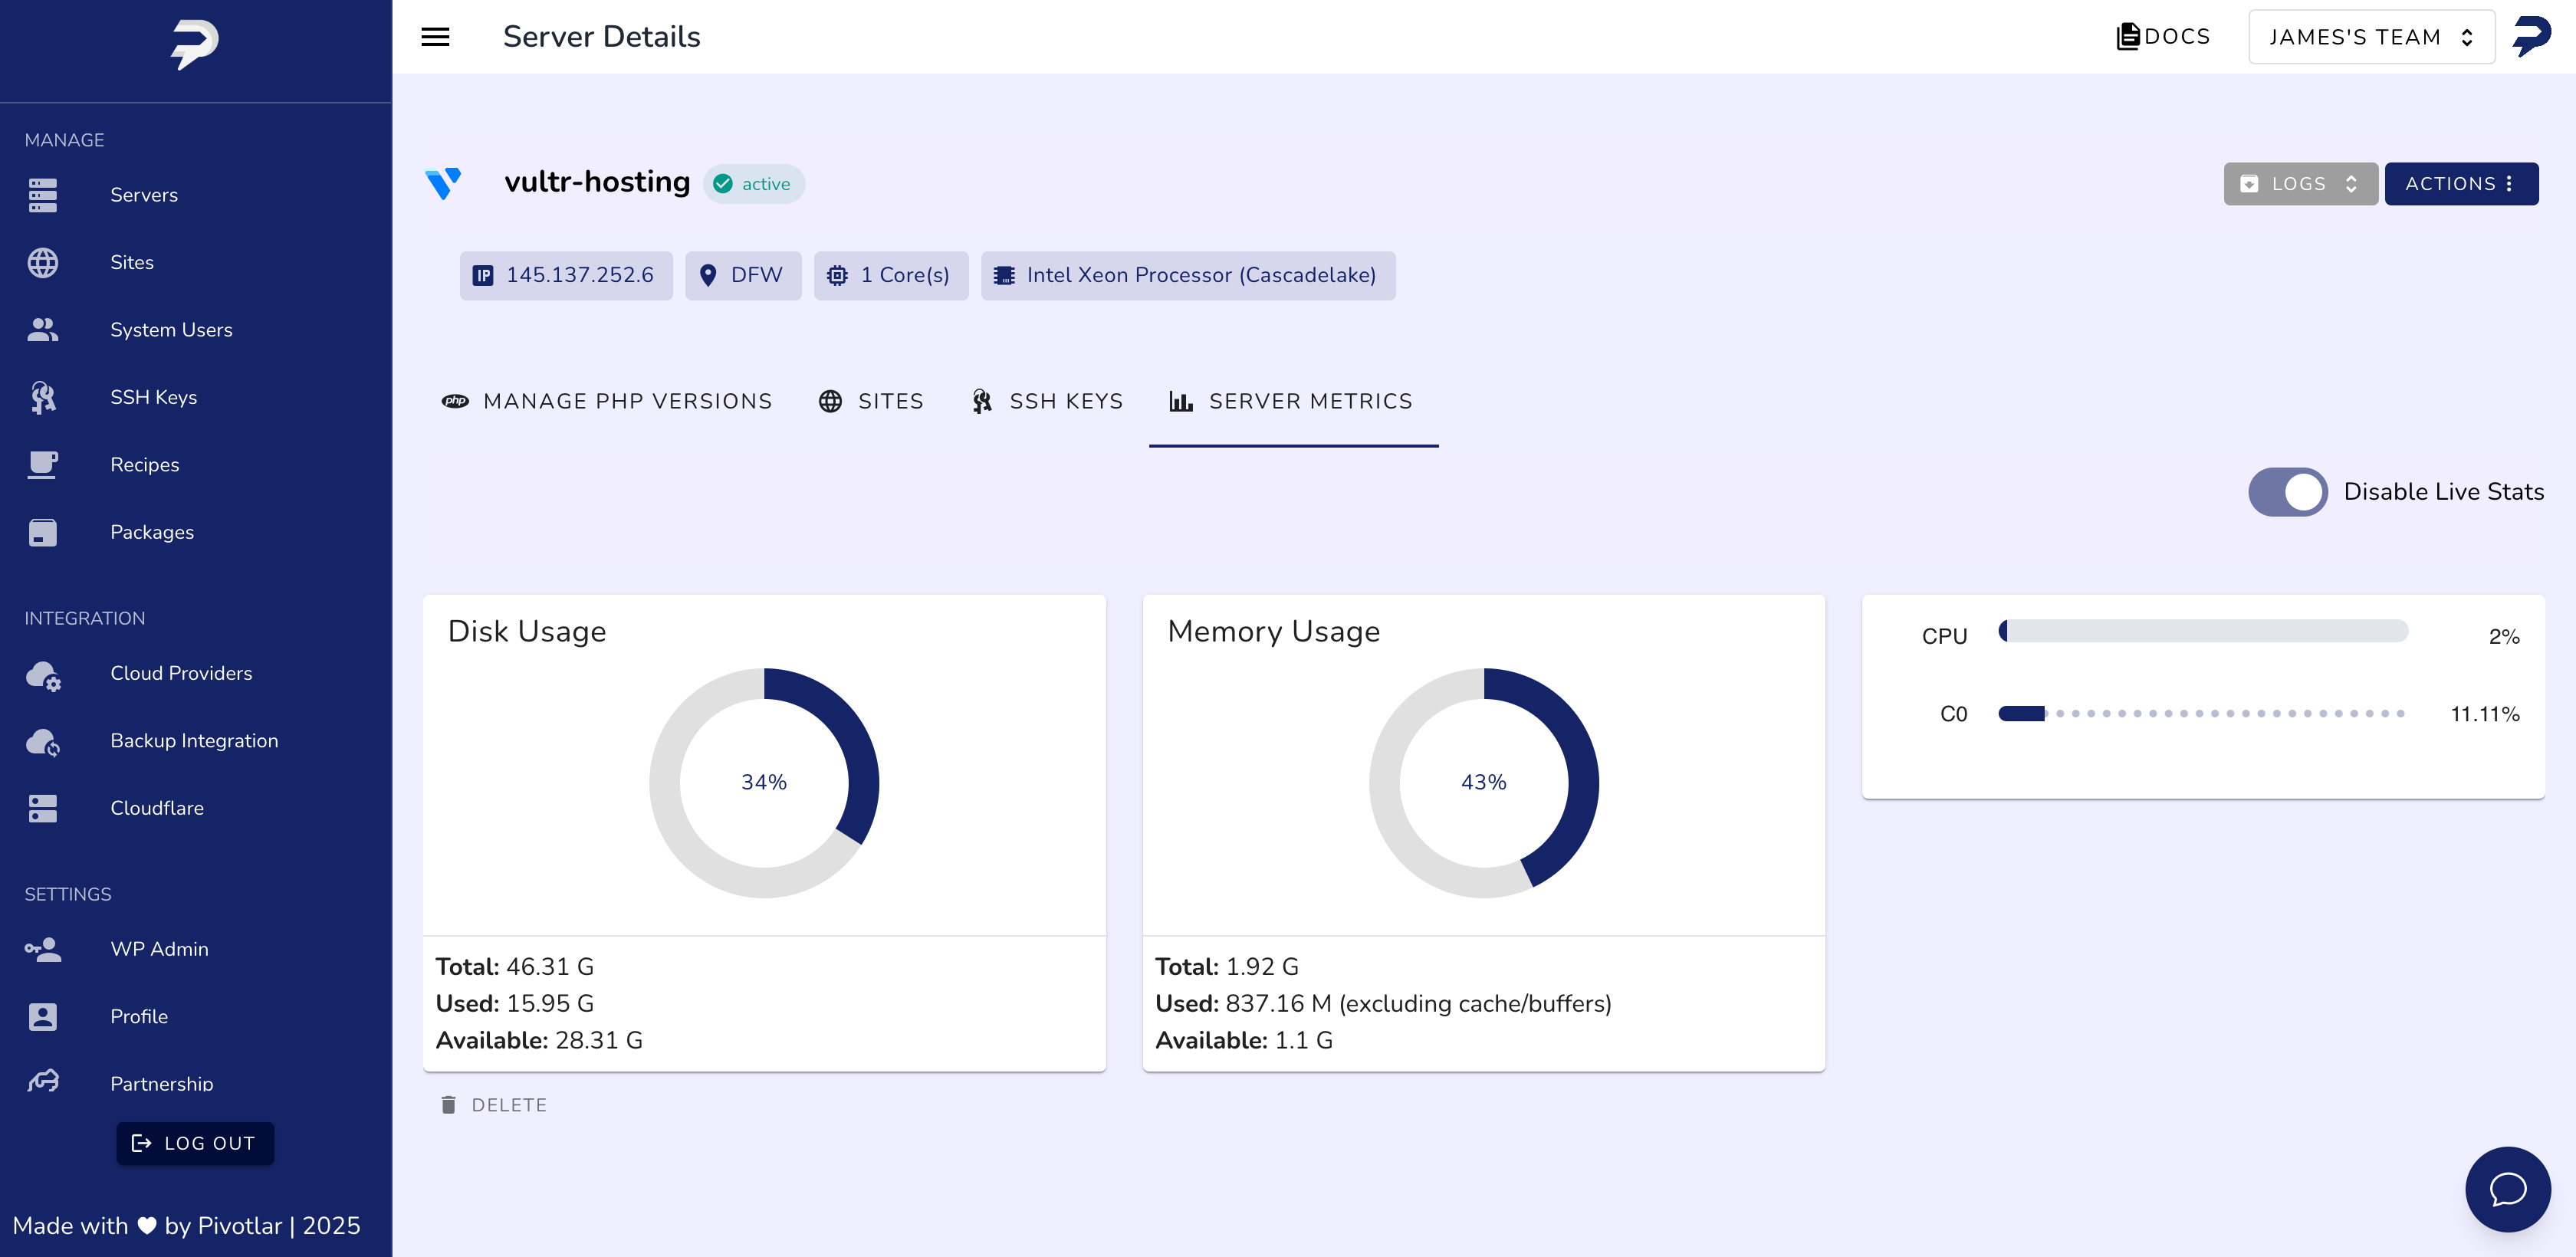Expand the James's Team selector
Image resolution: width=2576 pixels, height=1257 pixels.
2371,37
